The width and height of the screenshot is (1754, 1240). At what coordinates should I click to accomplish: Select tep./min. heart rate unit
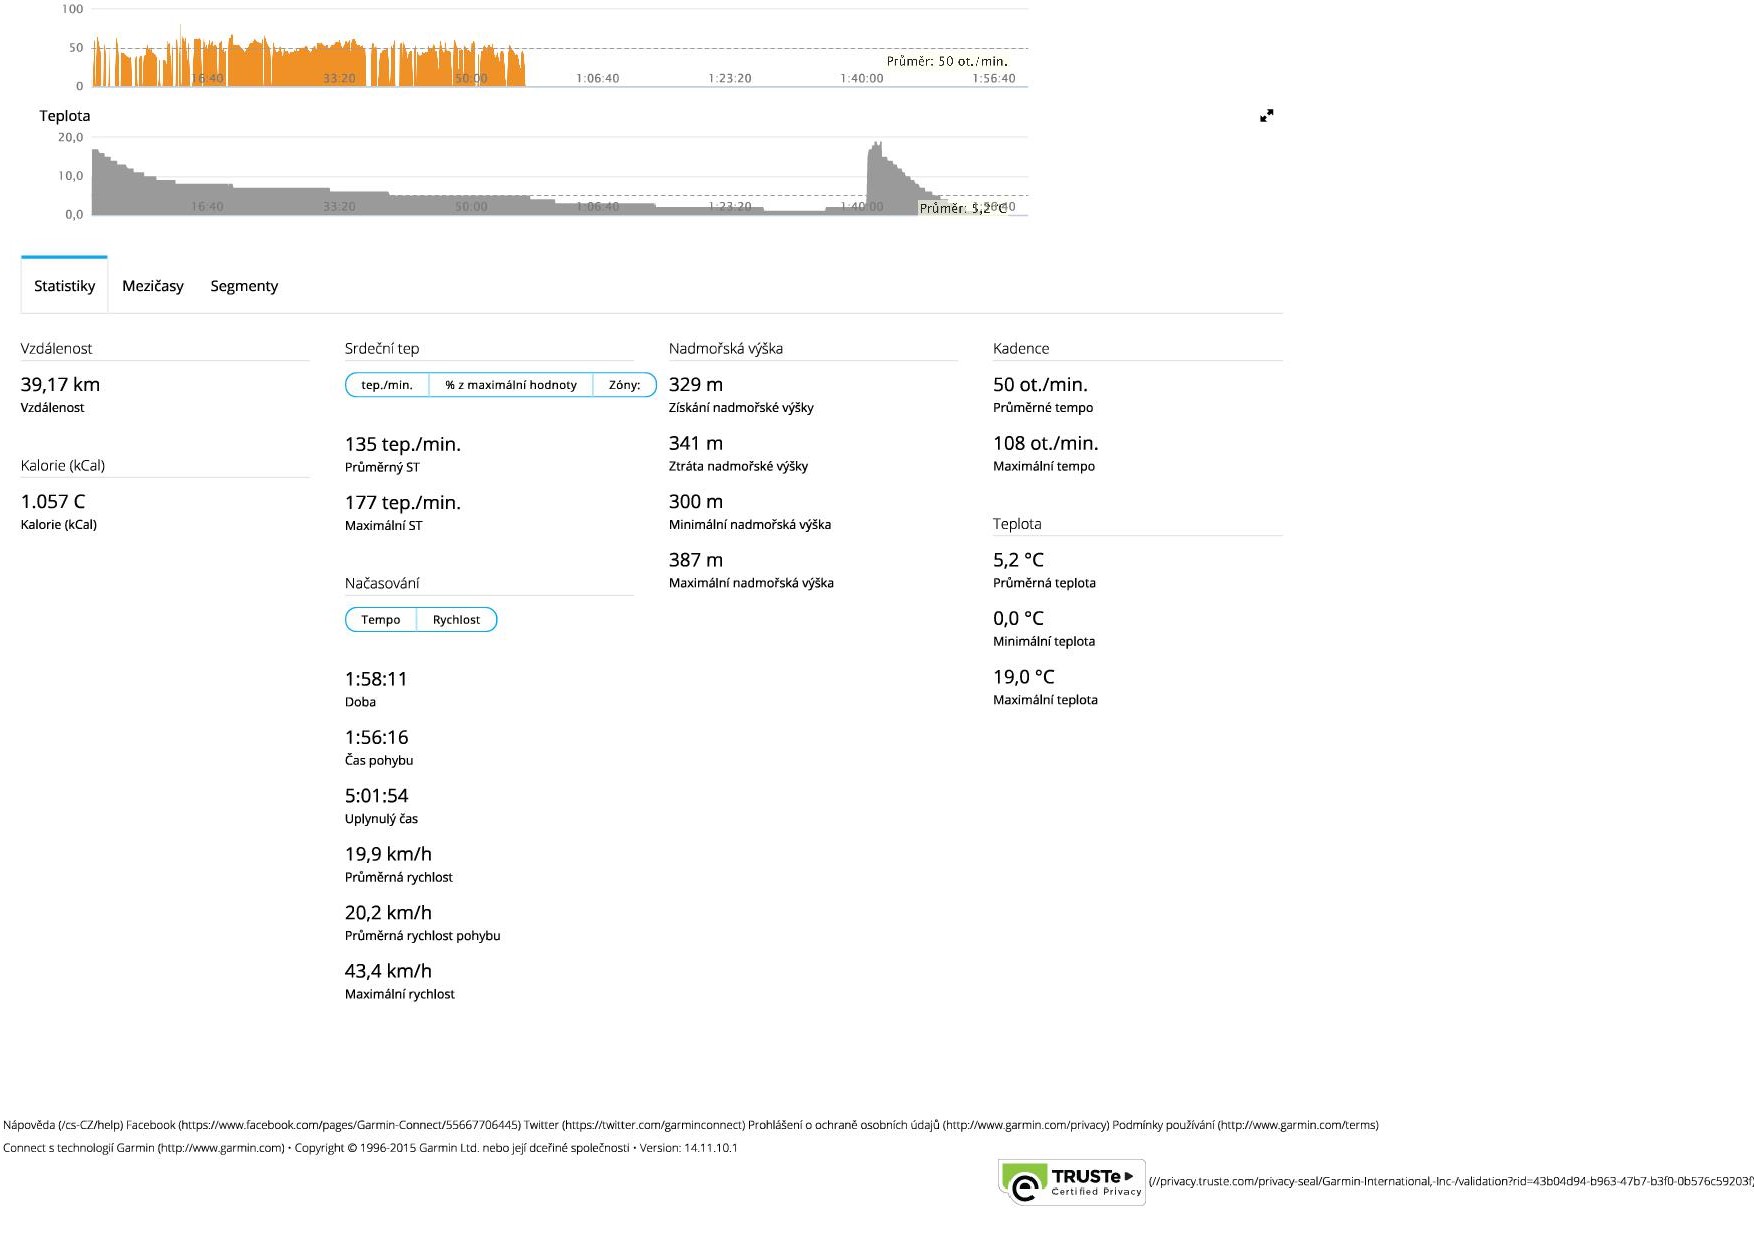point(387,385)
